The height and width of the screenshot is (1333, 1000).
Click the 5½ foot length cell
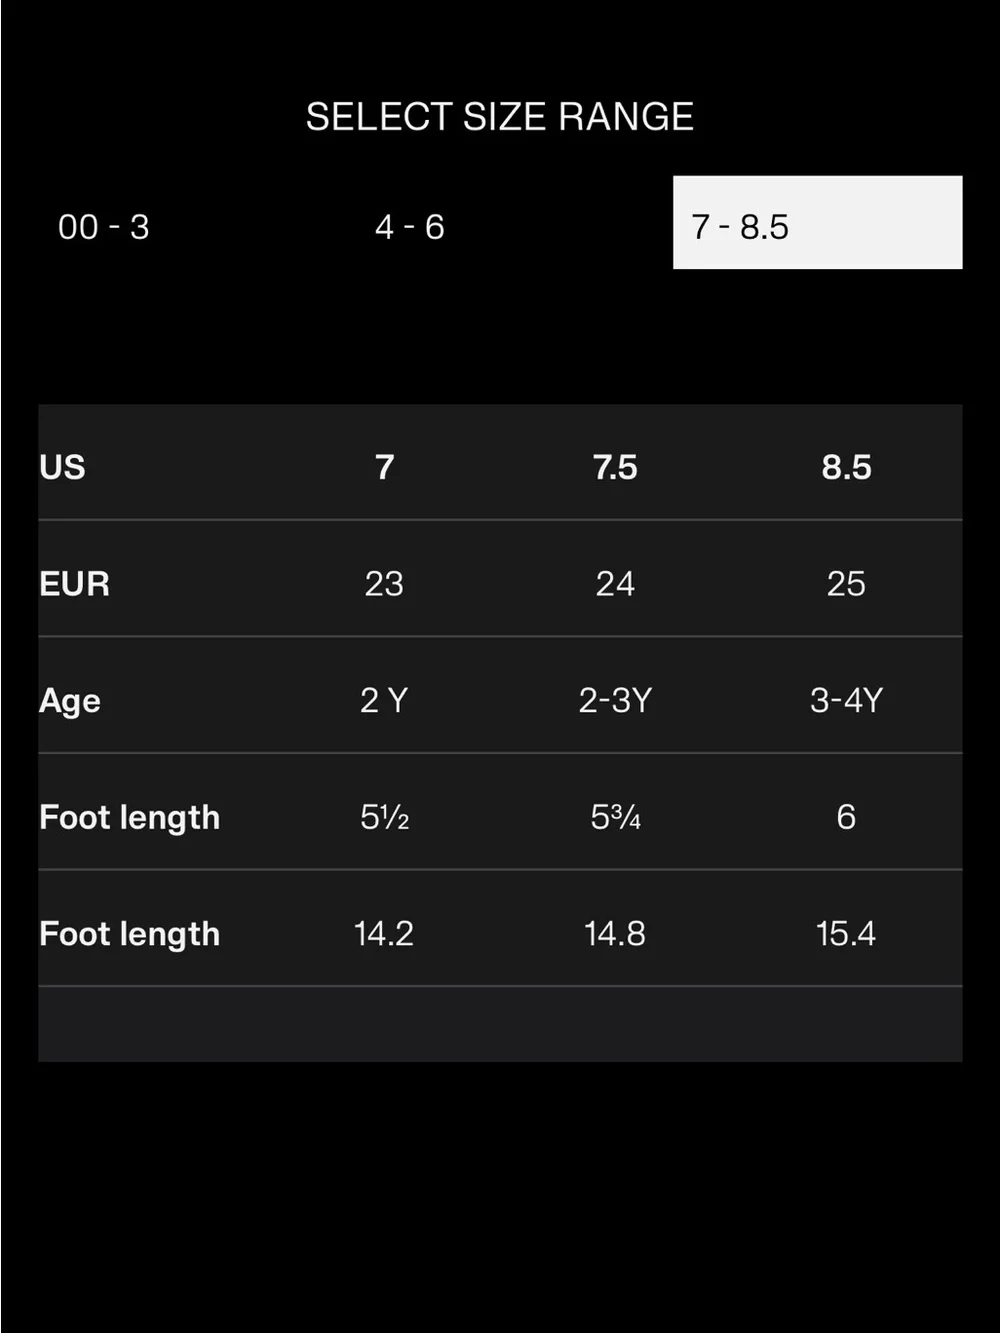[x=384, y=817]
